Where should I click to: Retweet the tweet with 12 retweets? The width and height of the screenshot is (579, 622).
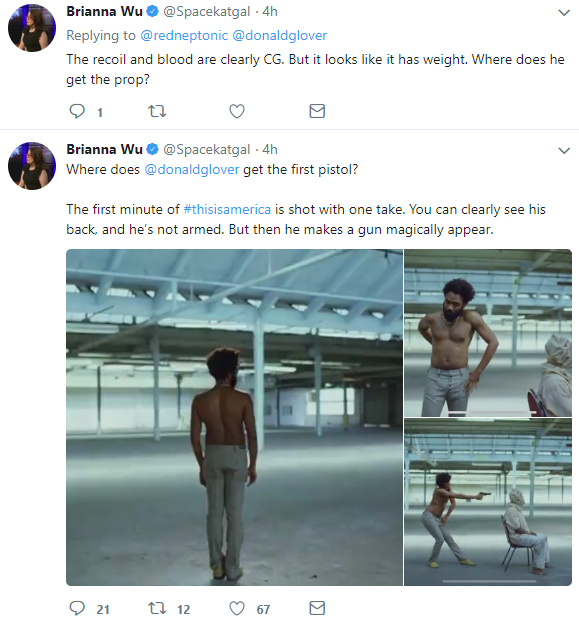coord(157,608)
